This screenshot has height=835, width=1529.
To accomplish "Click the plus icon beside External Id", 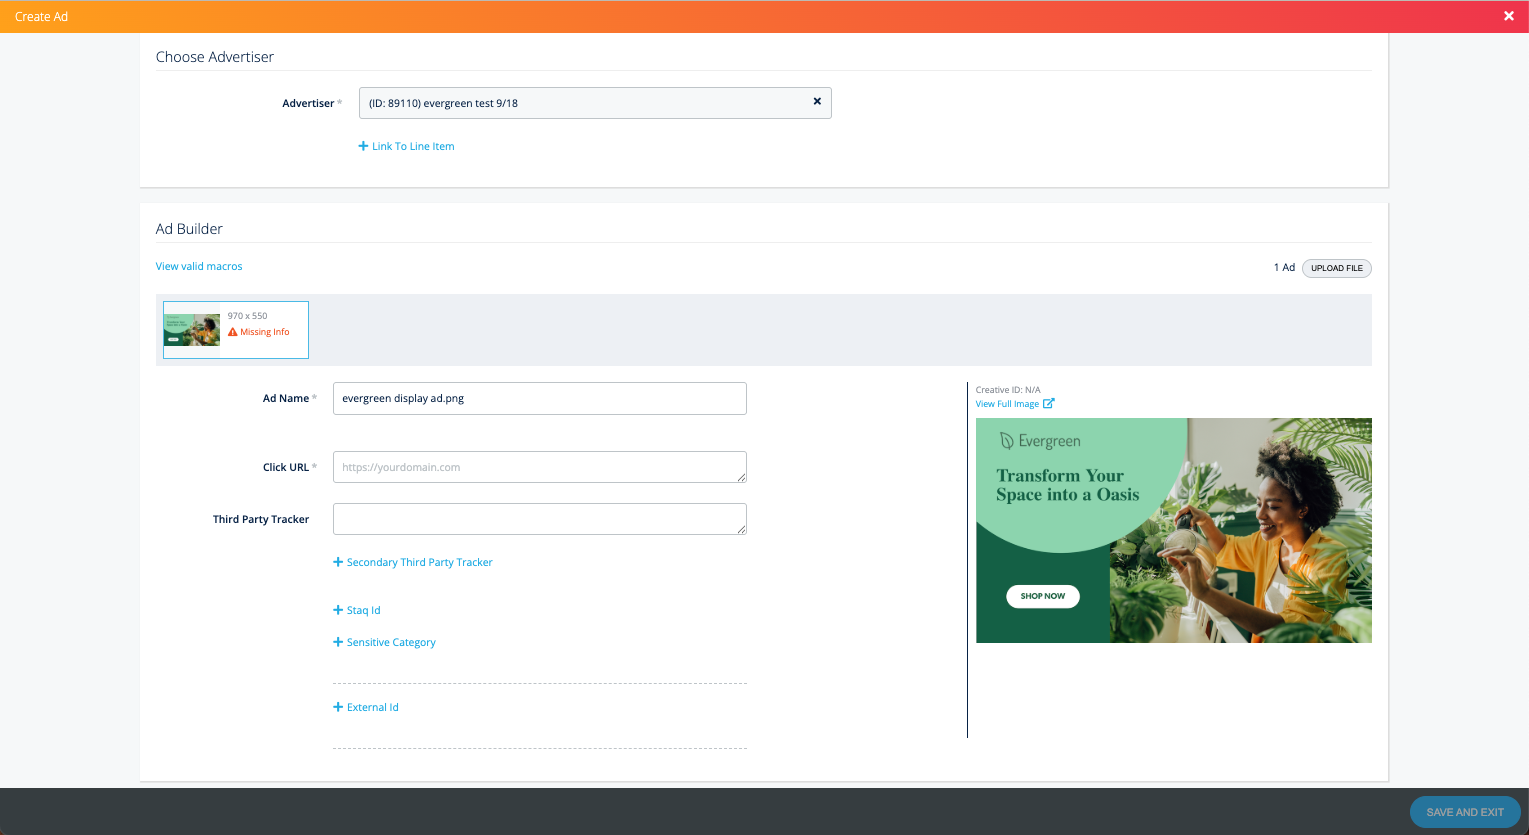I will (338, 707).
